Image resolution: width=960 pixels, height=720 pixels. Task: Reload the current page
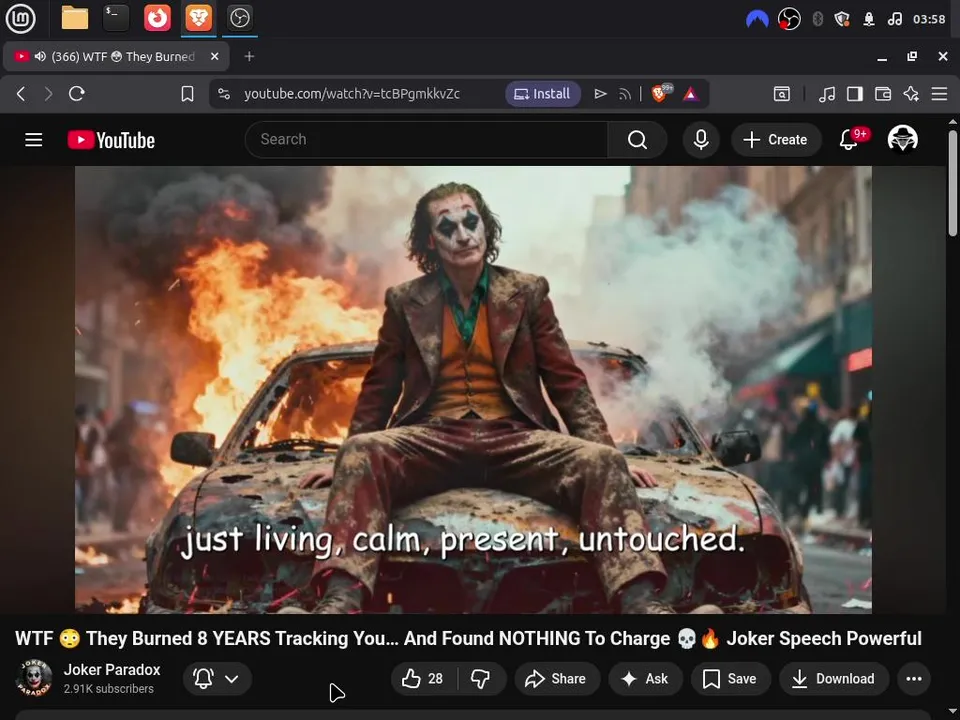(77, 94)
